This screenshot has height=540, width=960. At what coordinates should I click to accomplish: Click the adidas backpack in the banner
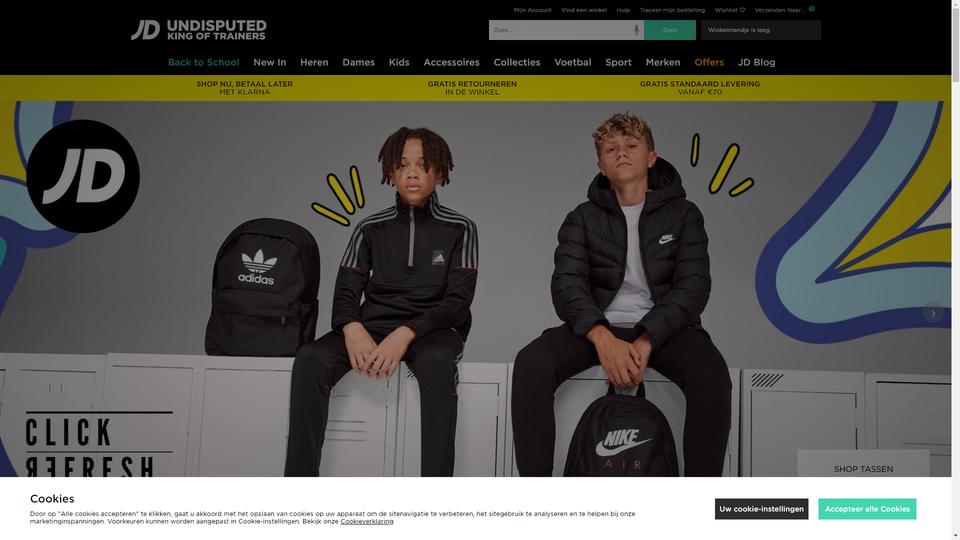262,287
